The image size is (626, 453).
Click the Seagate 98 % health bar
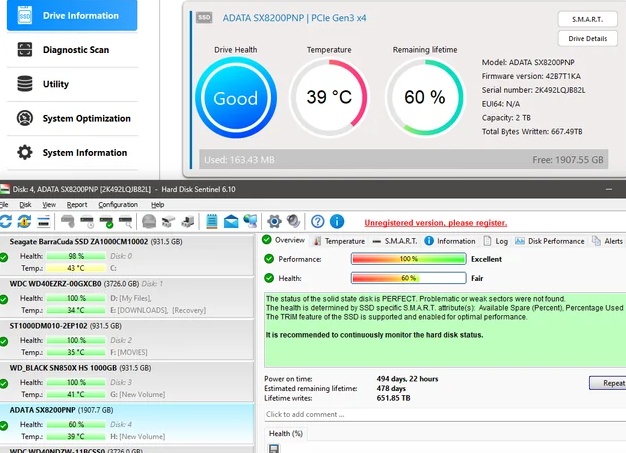75,256
